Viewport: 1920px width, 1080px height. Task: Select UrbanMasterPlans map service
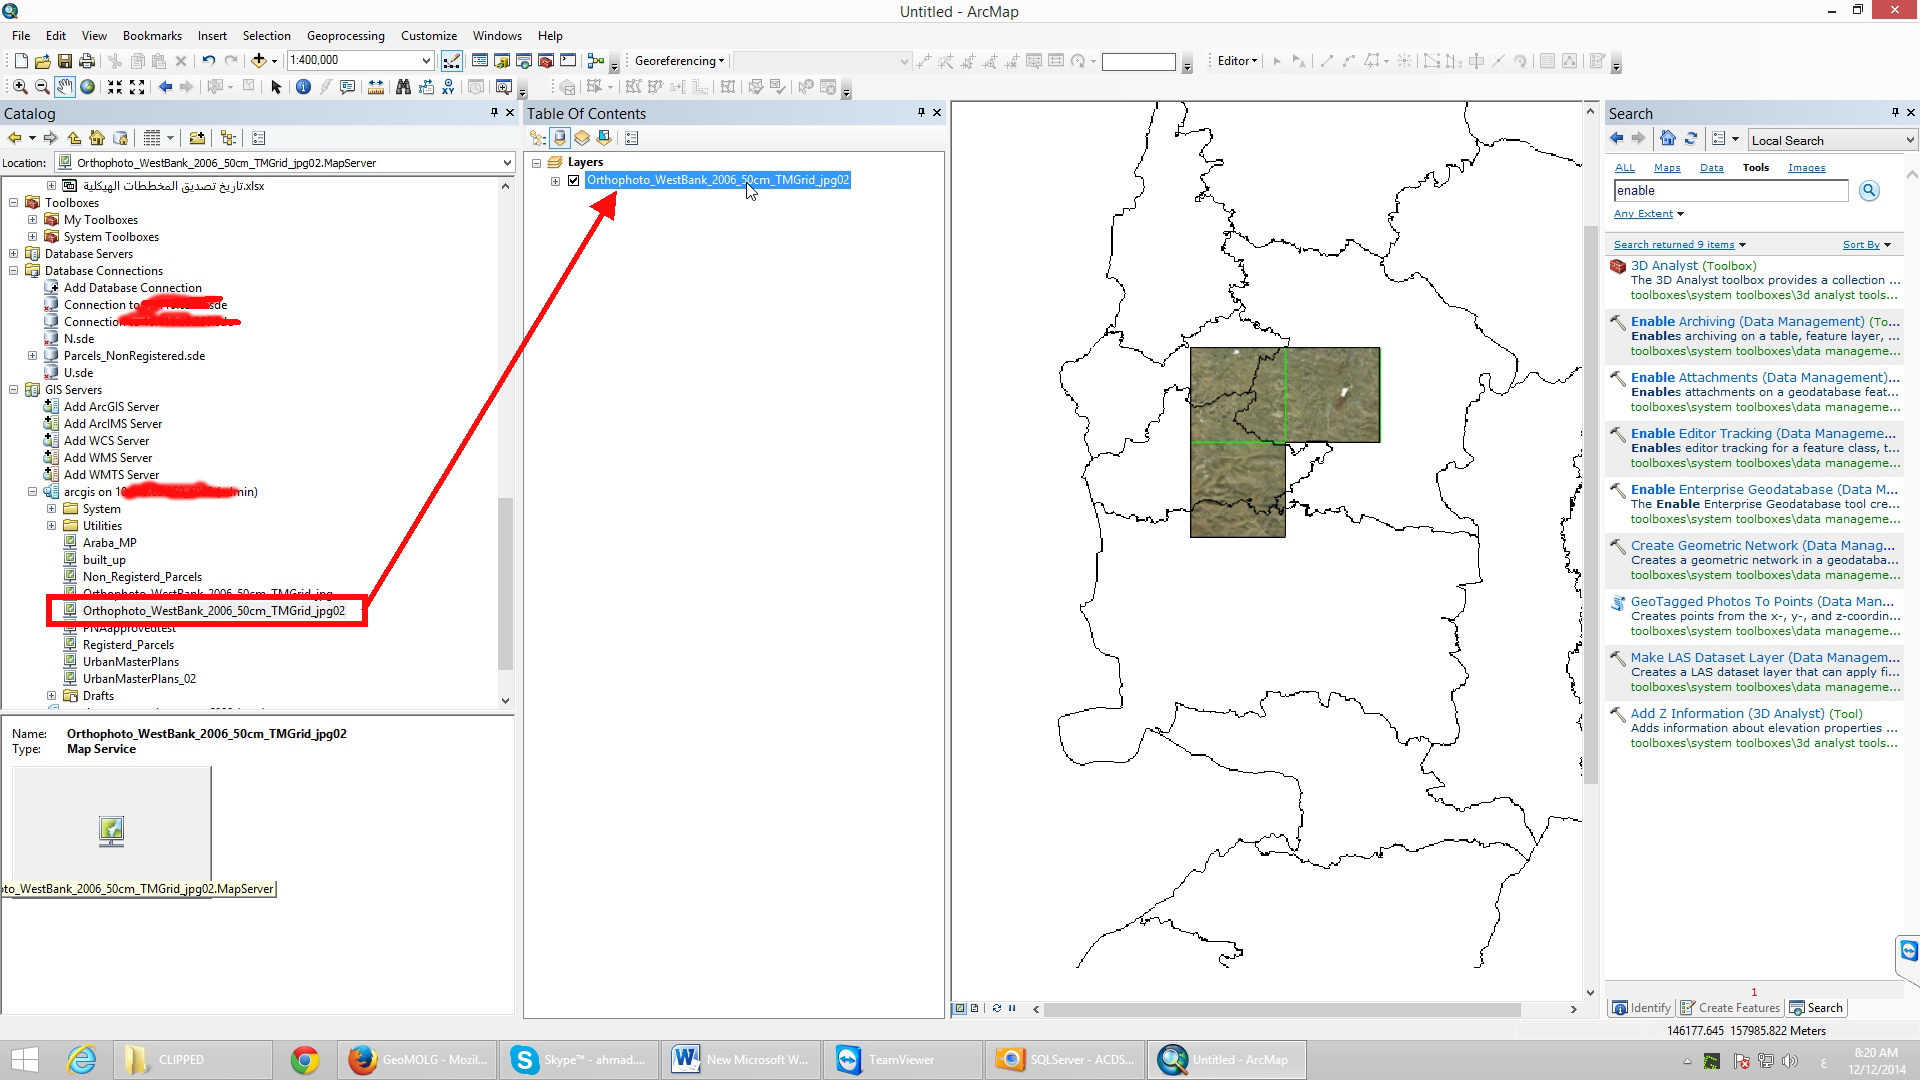point(130,662)
